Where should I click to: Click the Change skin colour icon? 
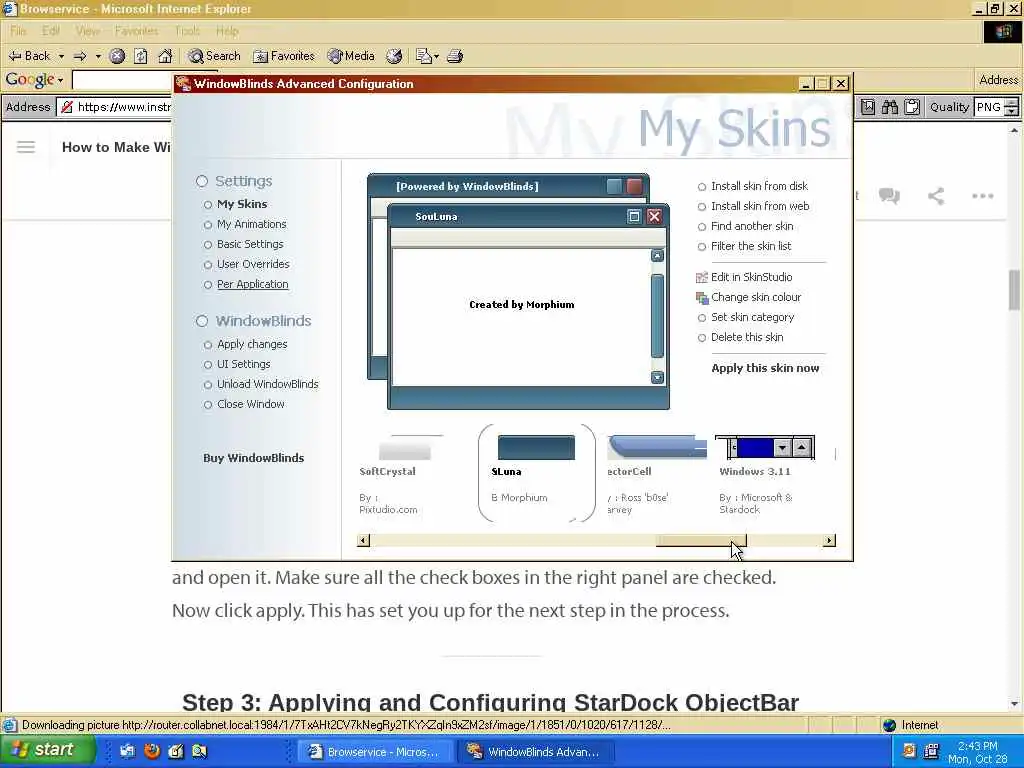[x=702, y=298]
